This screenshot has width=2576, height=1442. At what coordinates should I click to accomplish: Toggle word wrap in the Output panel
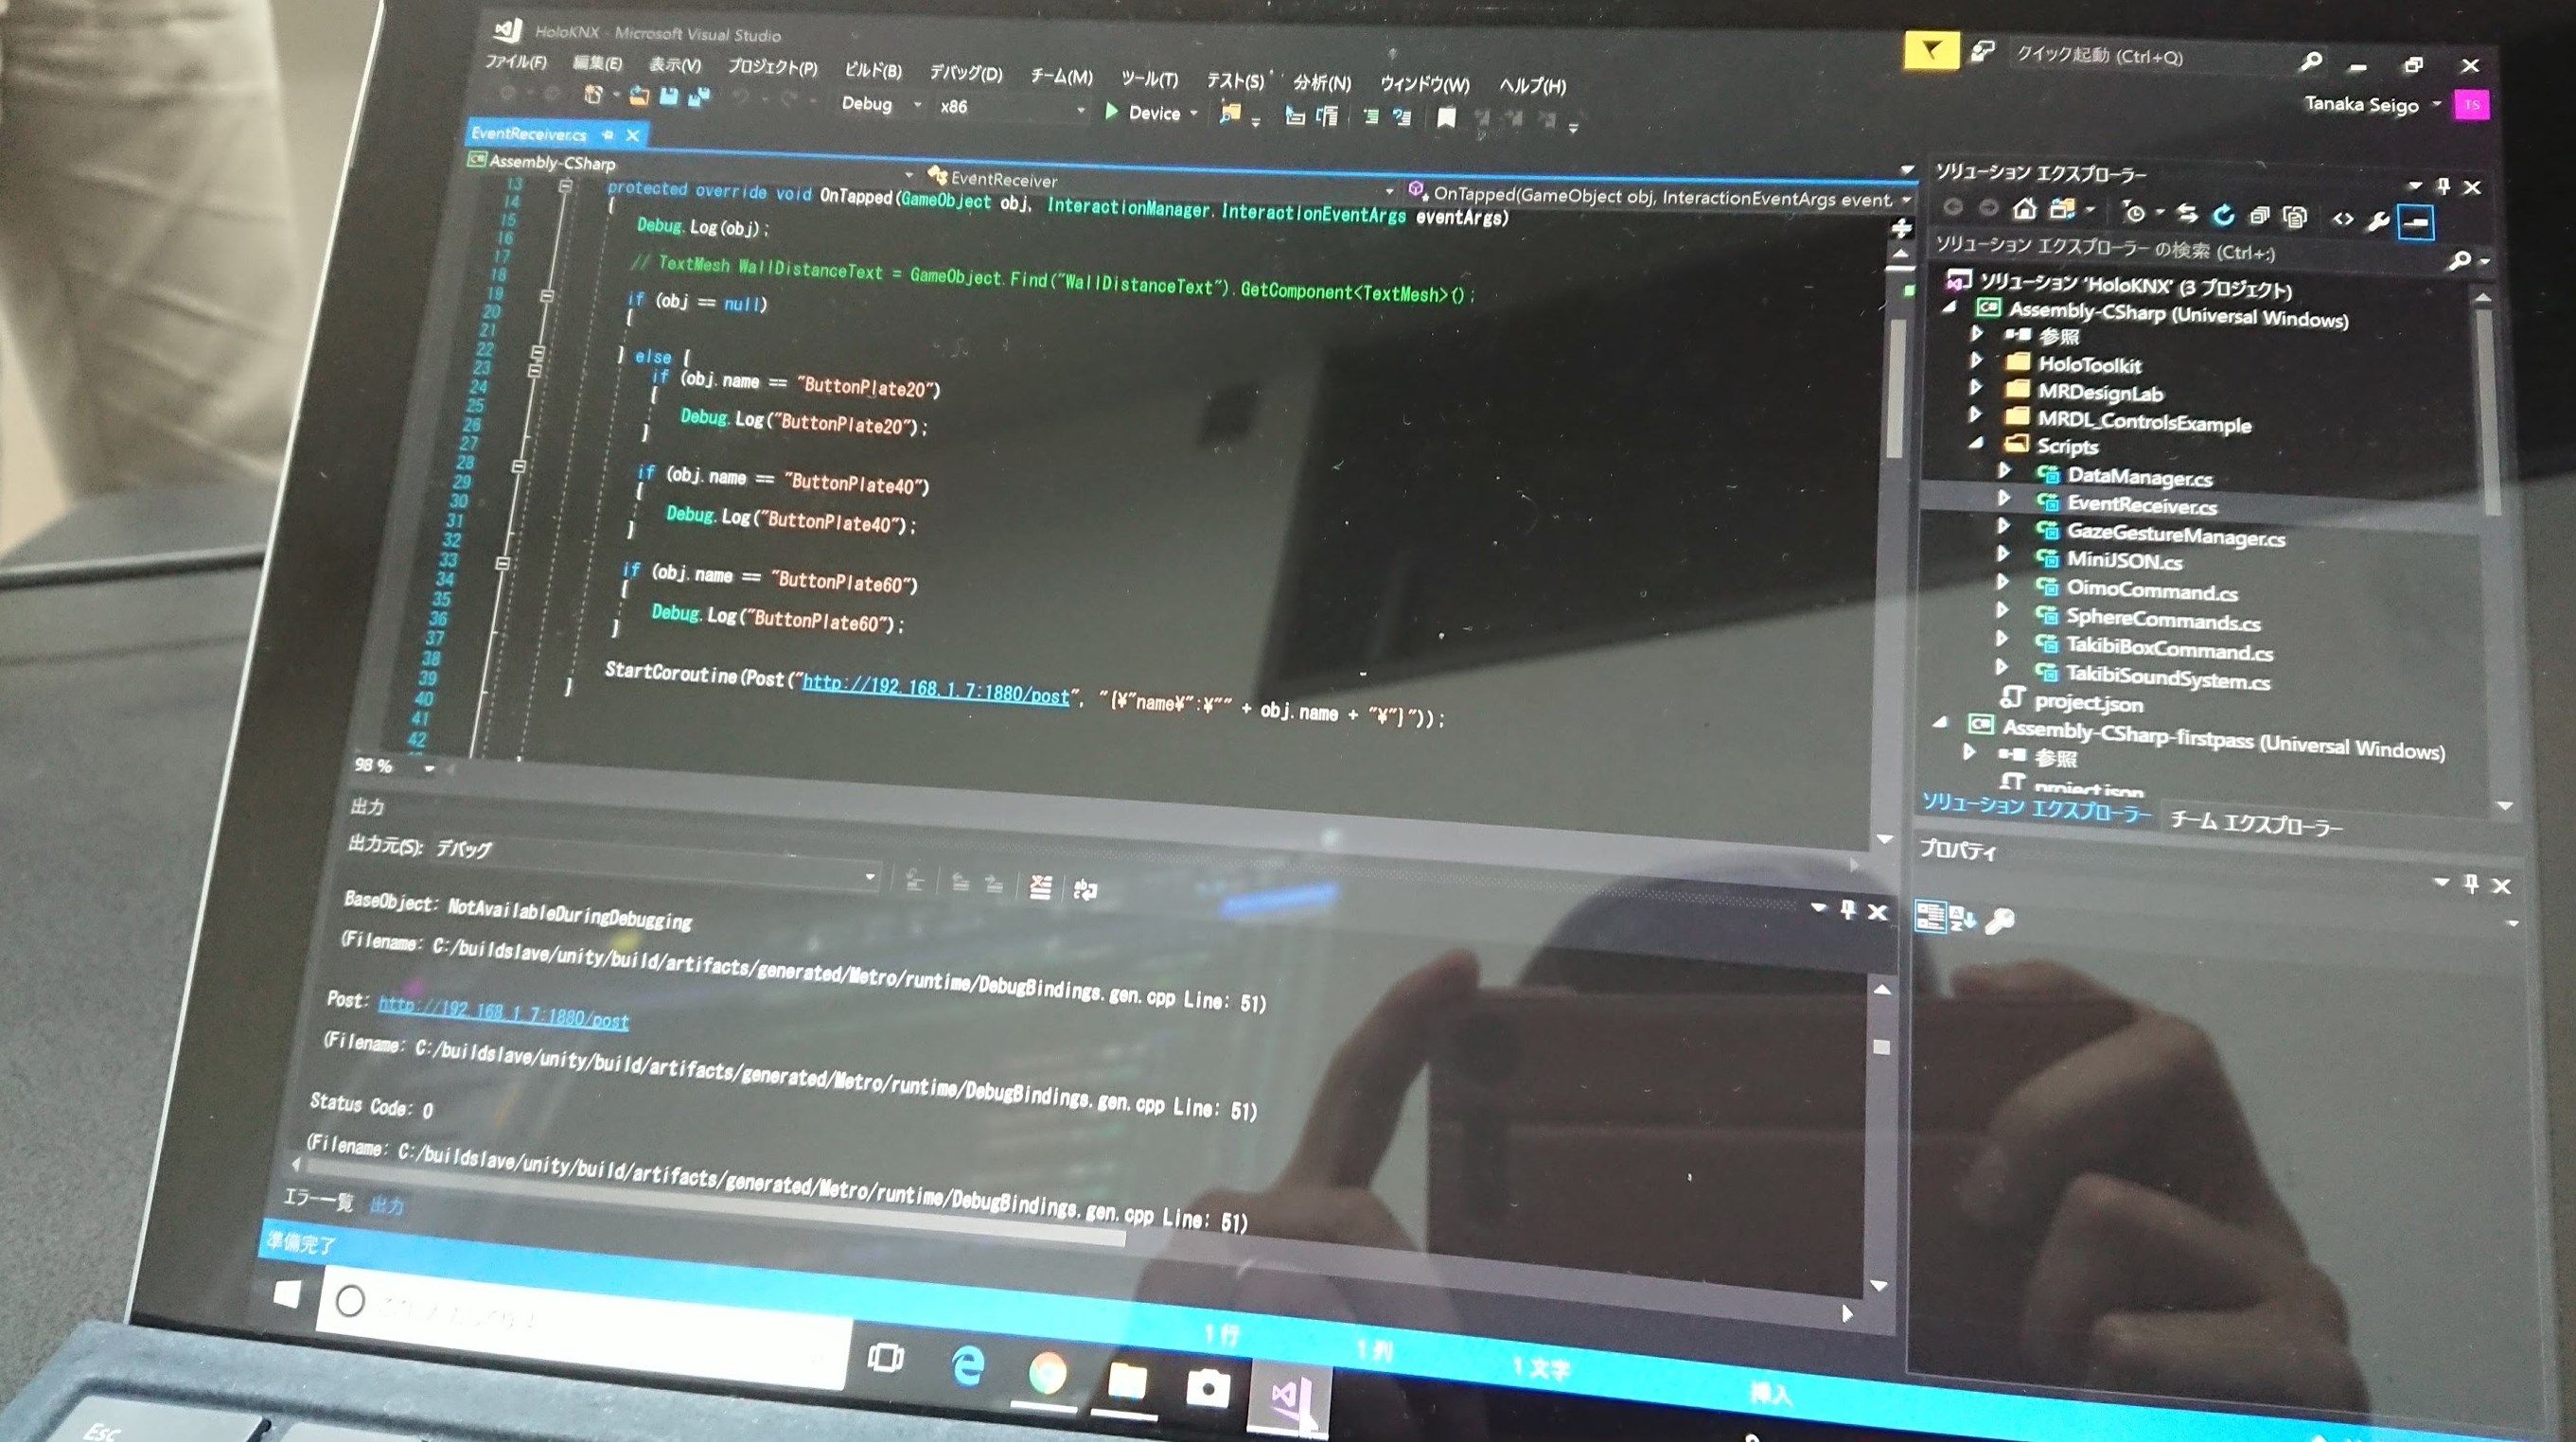[x=1085, y=889]
